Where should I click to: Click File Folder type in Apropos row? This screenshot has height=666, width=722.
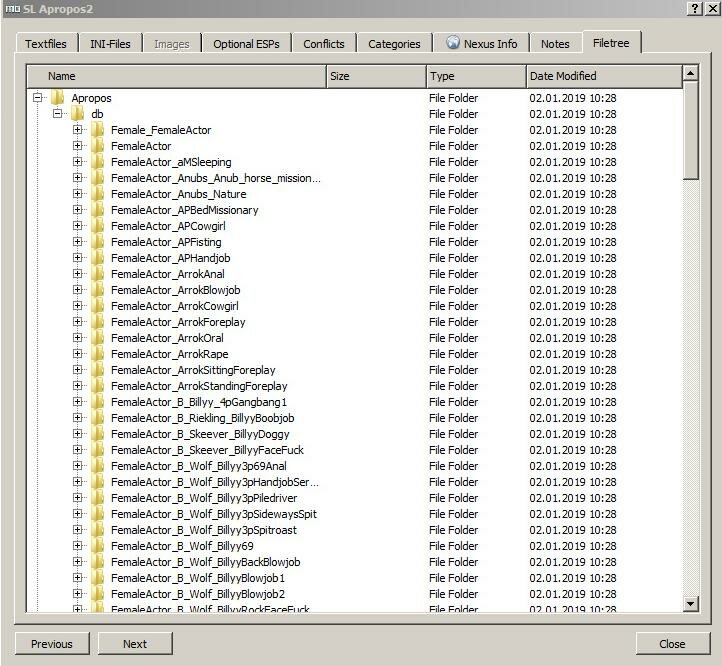(x=453, y=98)
